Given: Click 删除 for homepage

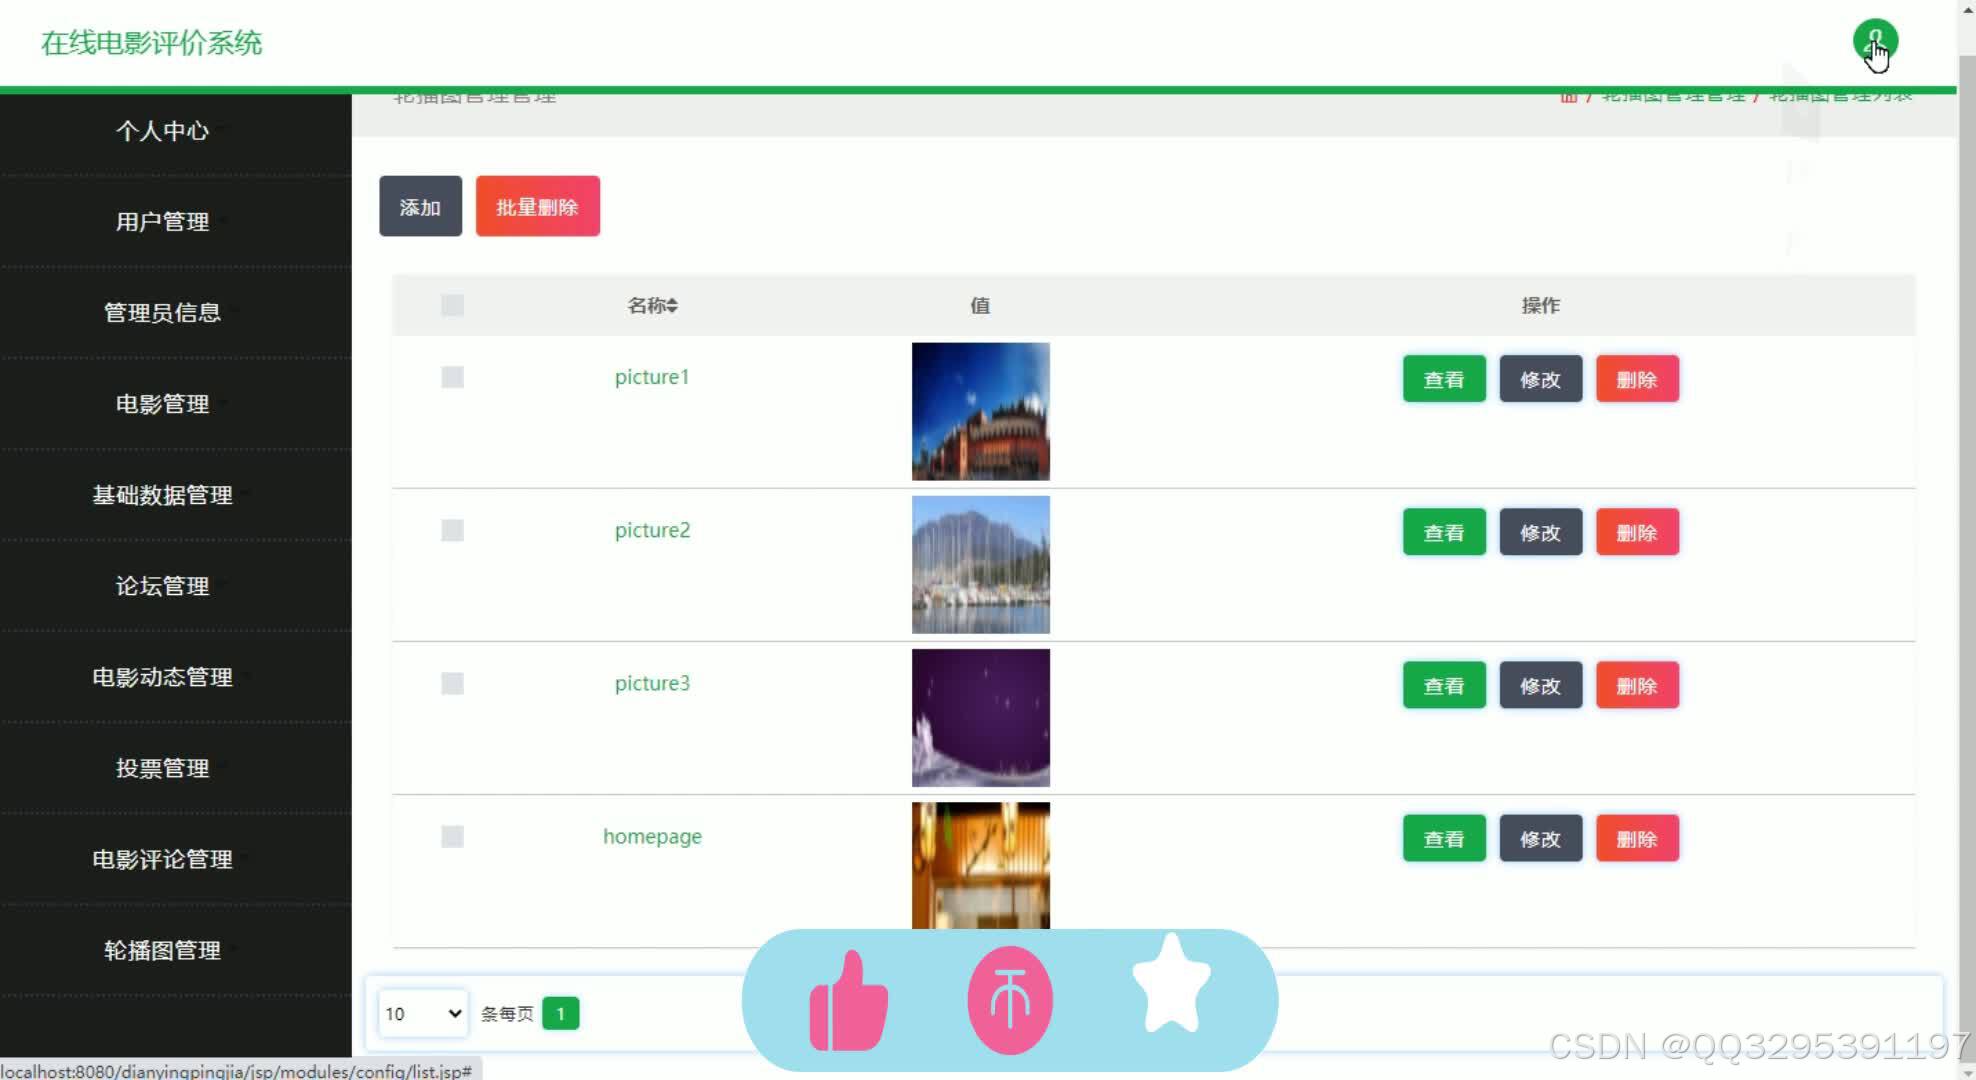Looking at the screenshot, I should click(x=1637, y=838).
